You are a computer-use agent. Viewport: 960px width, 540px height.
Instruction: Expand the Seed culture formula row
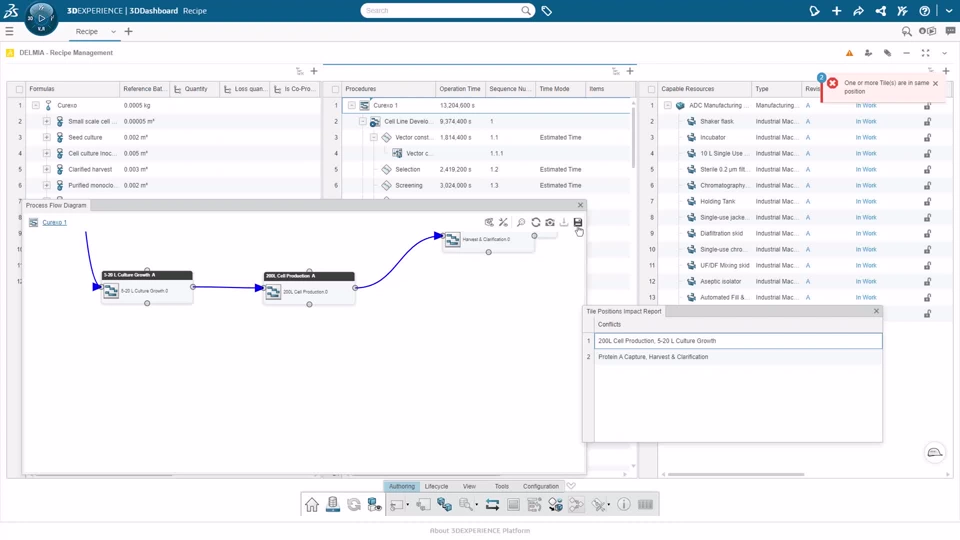pos(47,137)
